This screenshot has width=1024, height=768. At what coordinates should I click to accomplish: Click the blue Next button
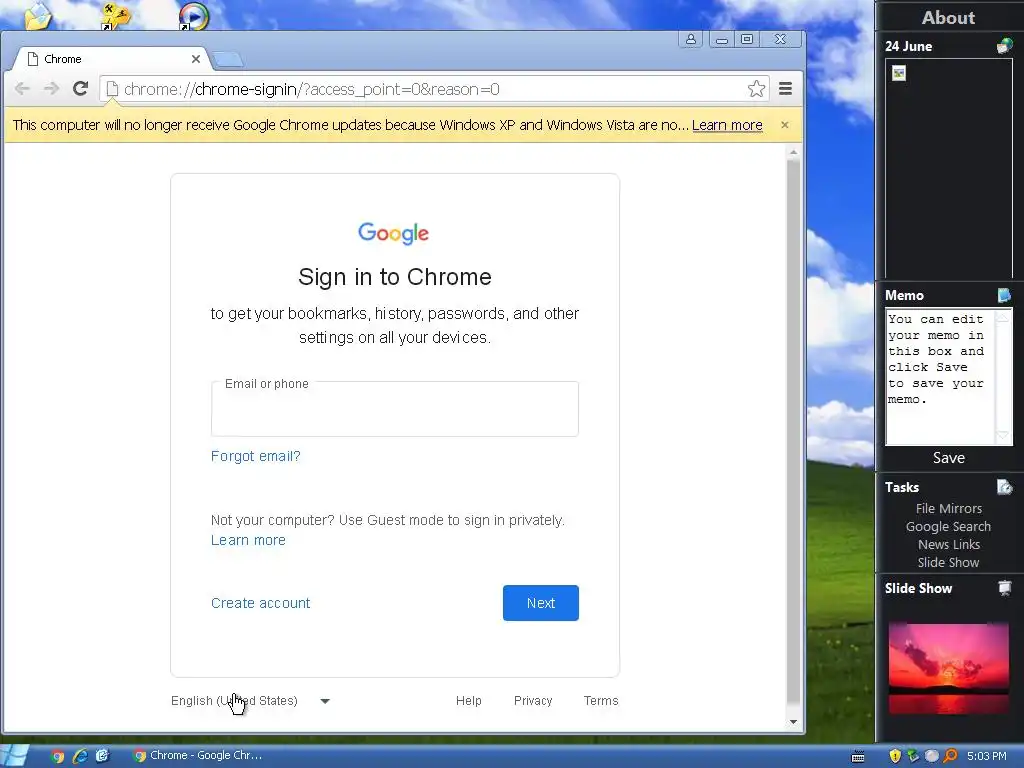[x=541, y=603]
